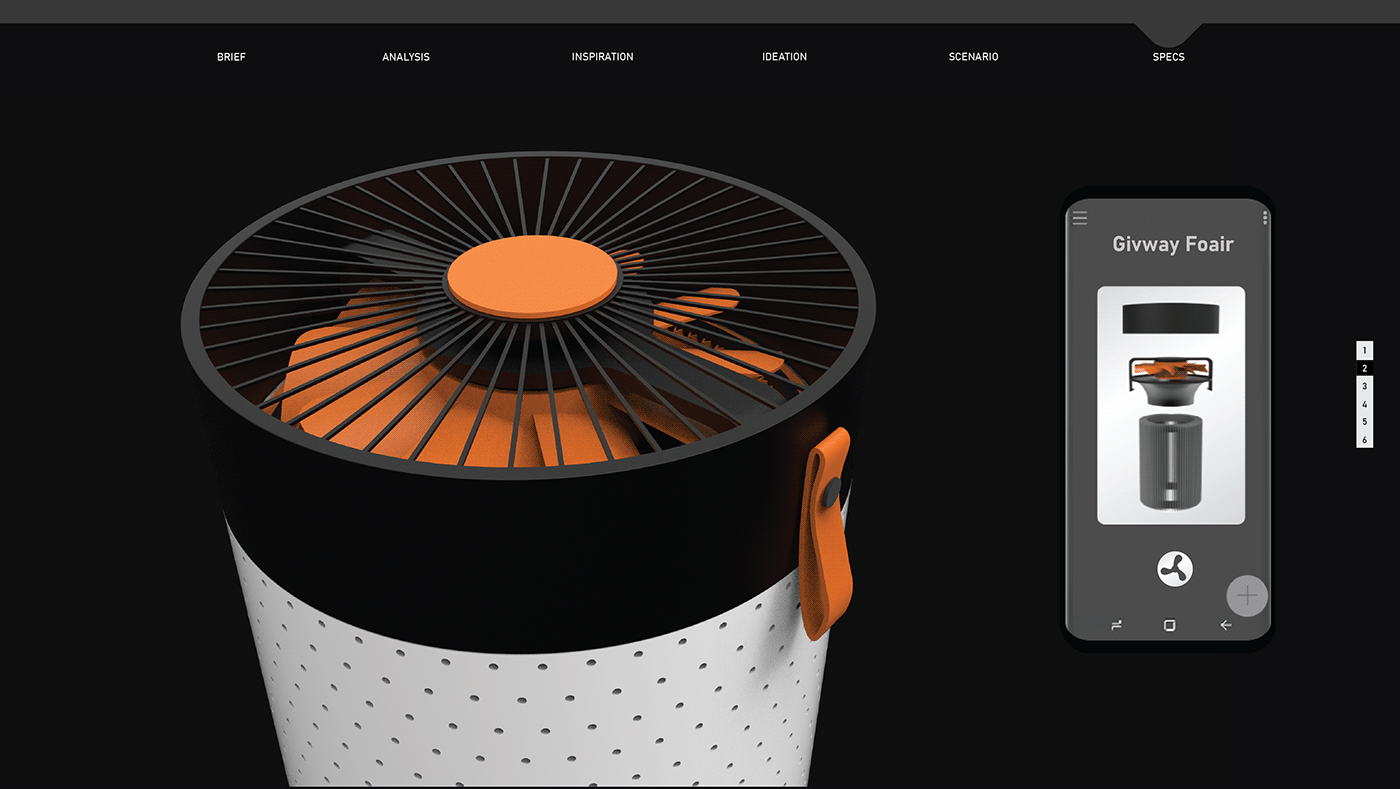Open the Ideation section
The width and height of the screenshot is (1400, 789).
(784, 57)
